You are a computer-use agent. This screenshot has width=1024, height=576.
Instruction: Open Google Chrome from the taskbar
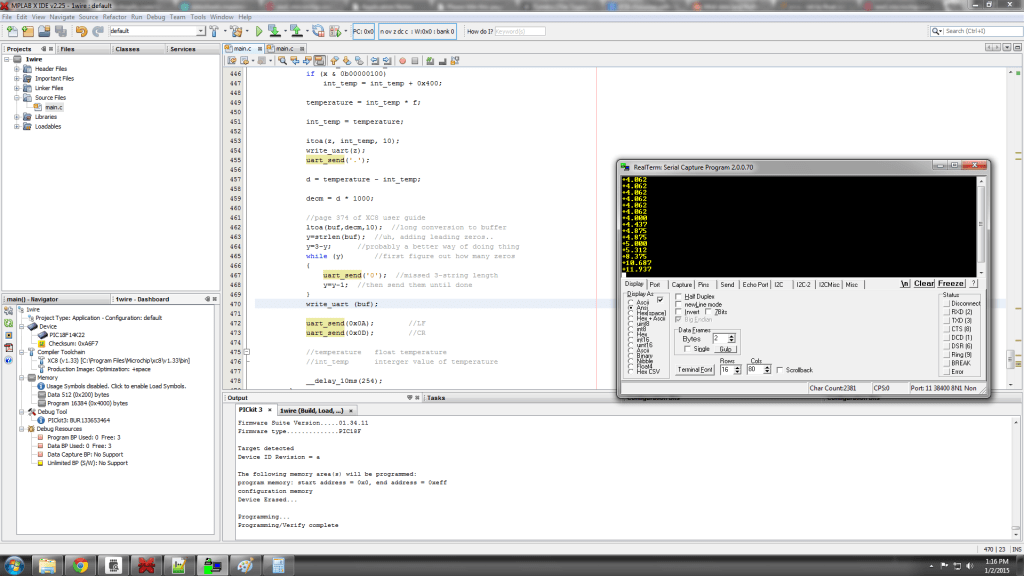(x=80, y=566)
